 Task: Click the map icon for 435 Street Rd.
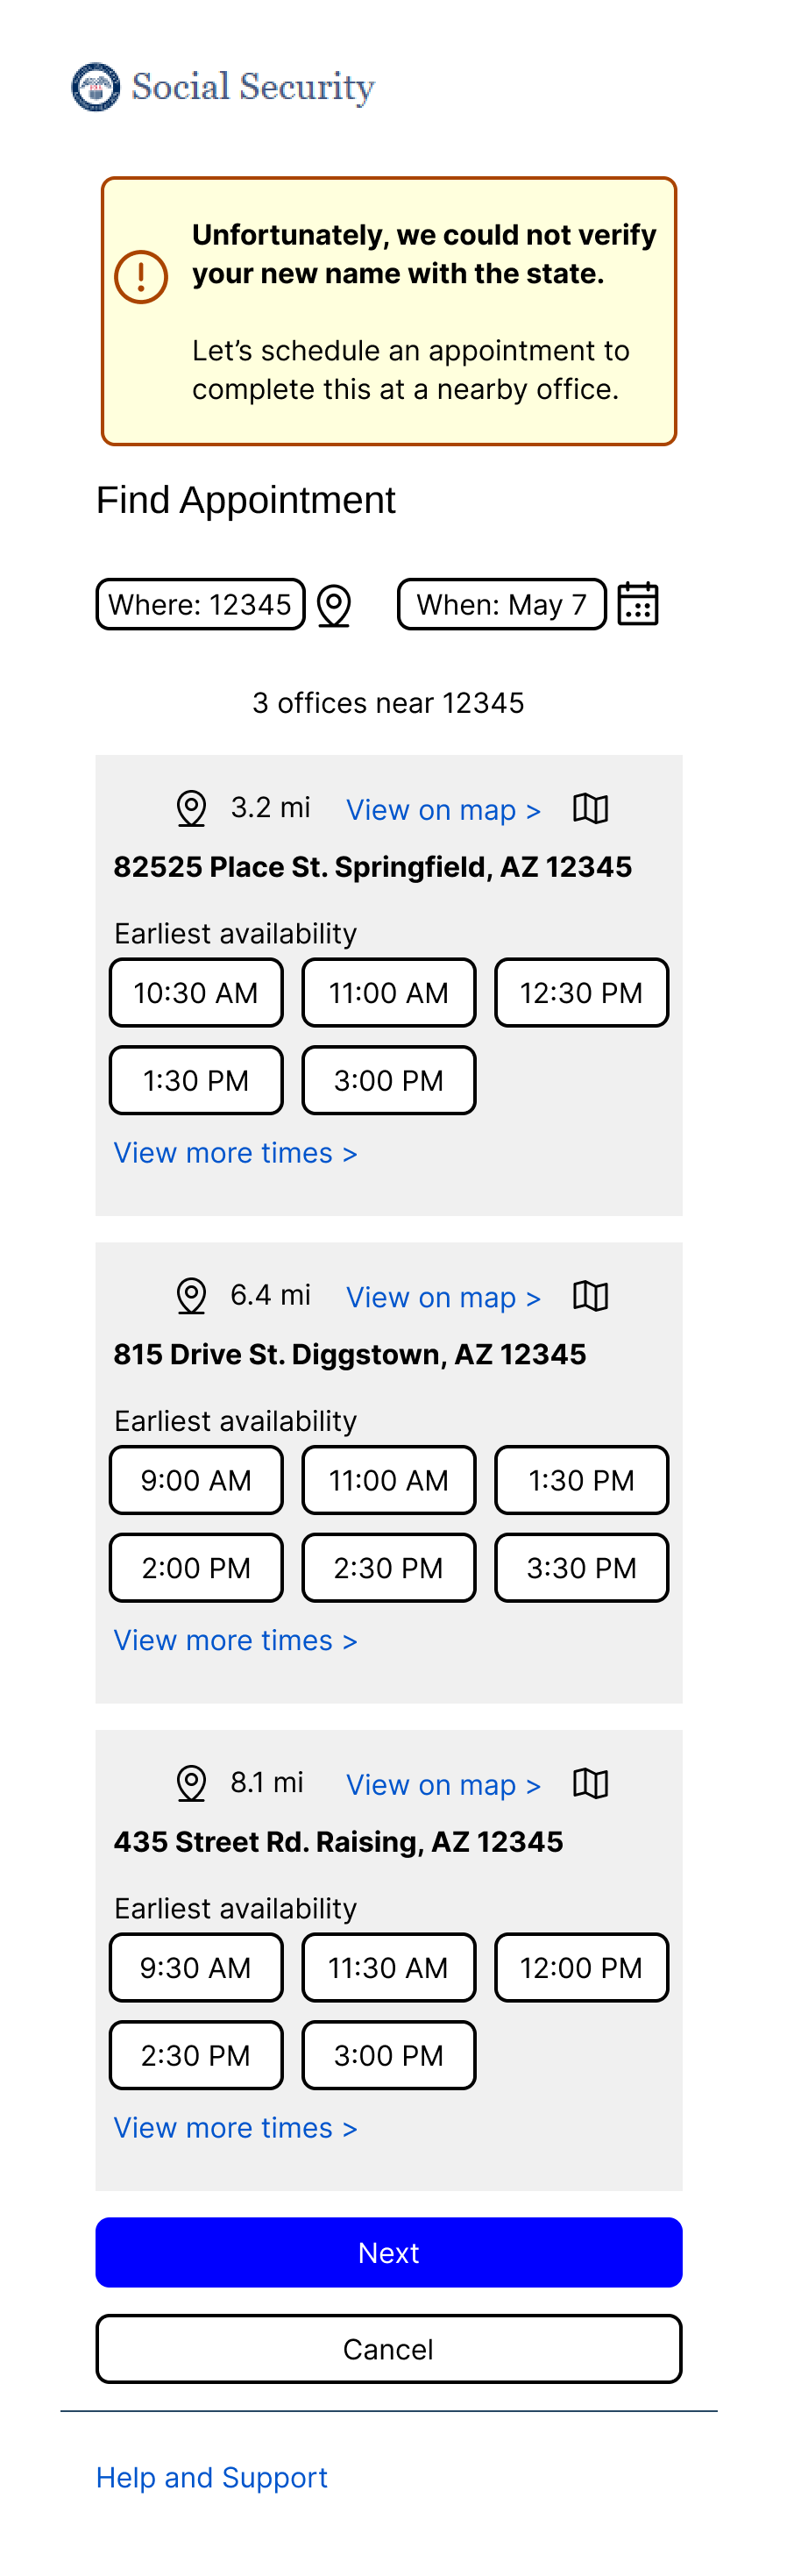[x=591, y=1783]
